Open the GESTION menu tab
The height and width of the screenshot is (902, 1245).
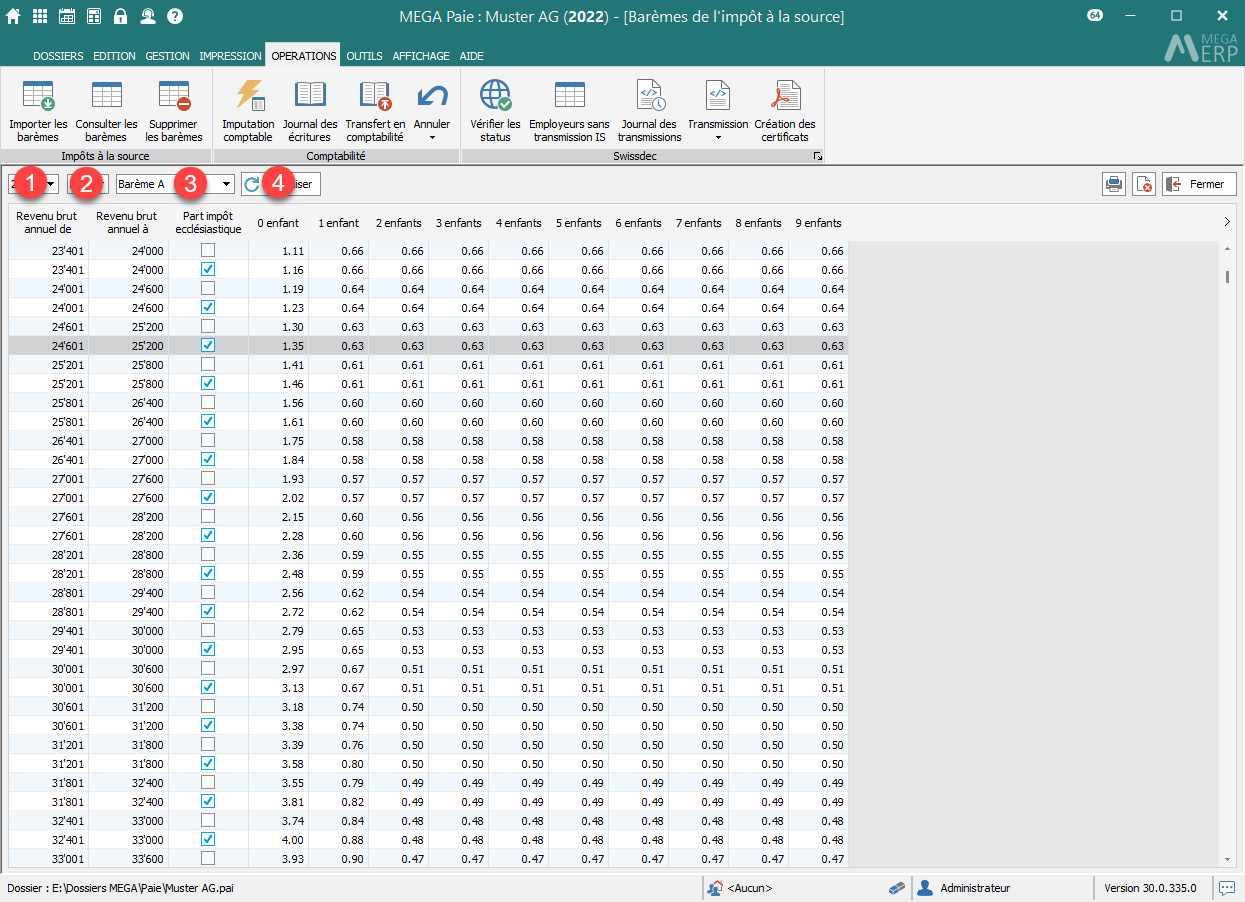pyautogui.click(x=167, y=56)
